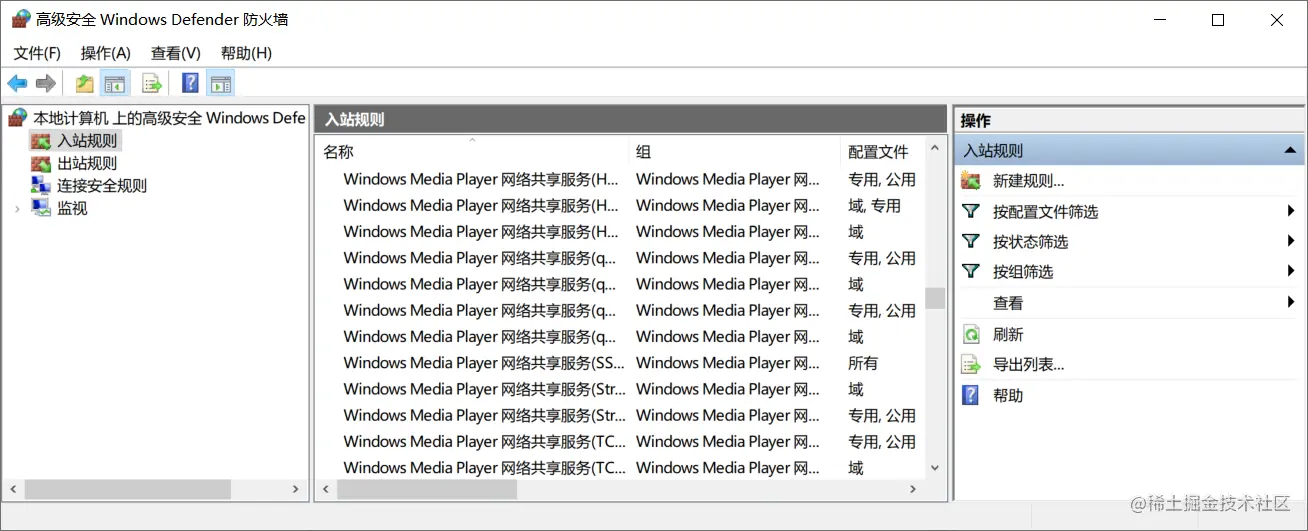Click right arrow of rules list horizontal scrollbar

(913, 489)
